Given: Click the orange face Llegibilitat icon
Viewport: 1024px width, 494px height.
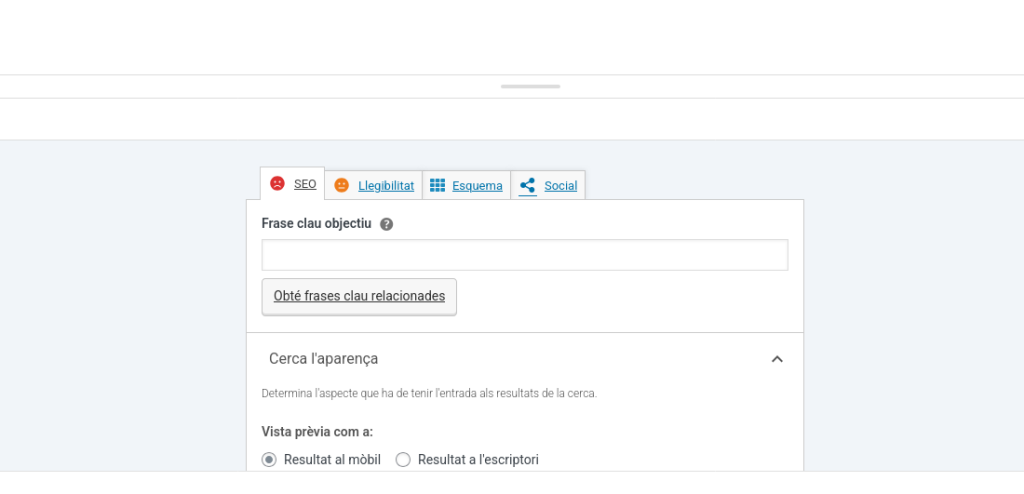Looking at the screenshot, I should (342, 185).
